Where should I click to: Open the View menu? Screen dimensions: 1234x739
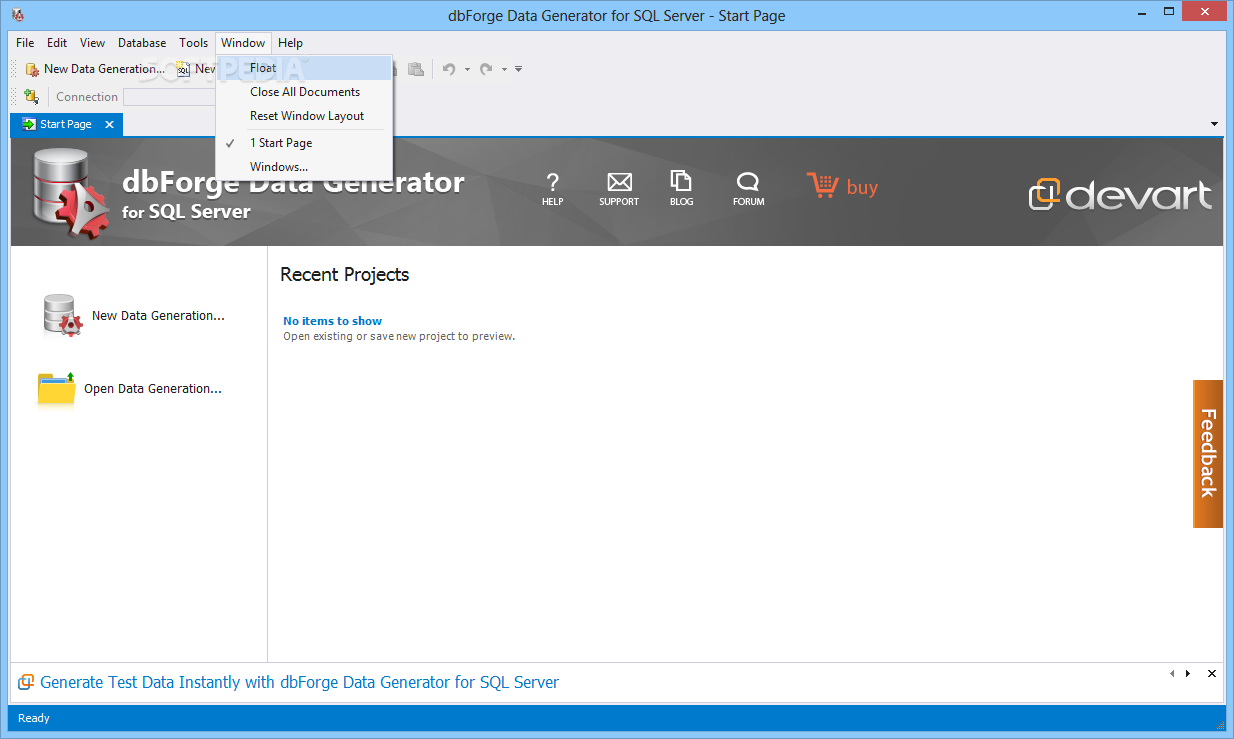tap(92, 43)
